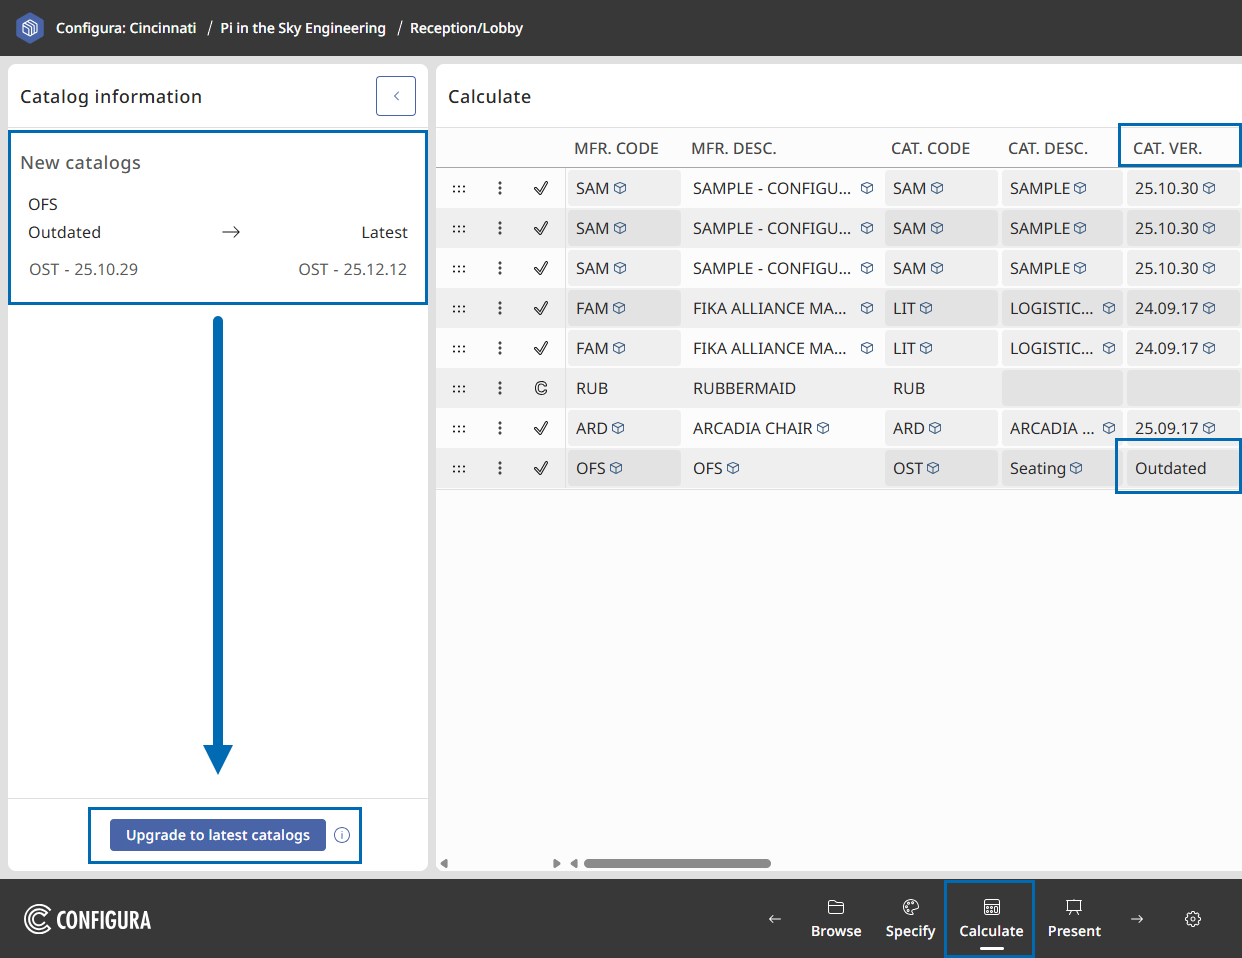Open the Present tab

click(1074, 919)
